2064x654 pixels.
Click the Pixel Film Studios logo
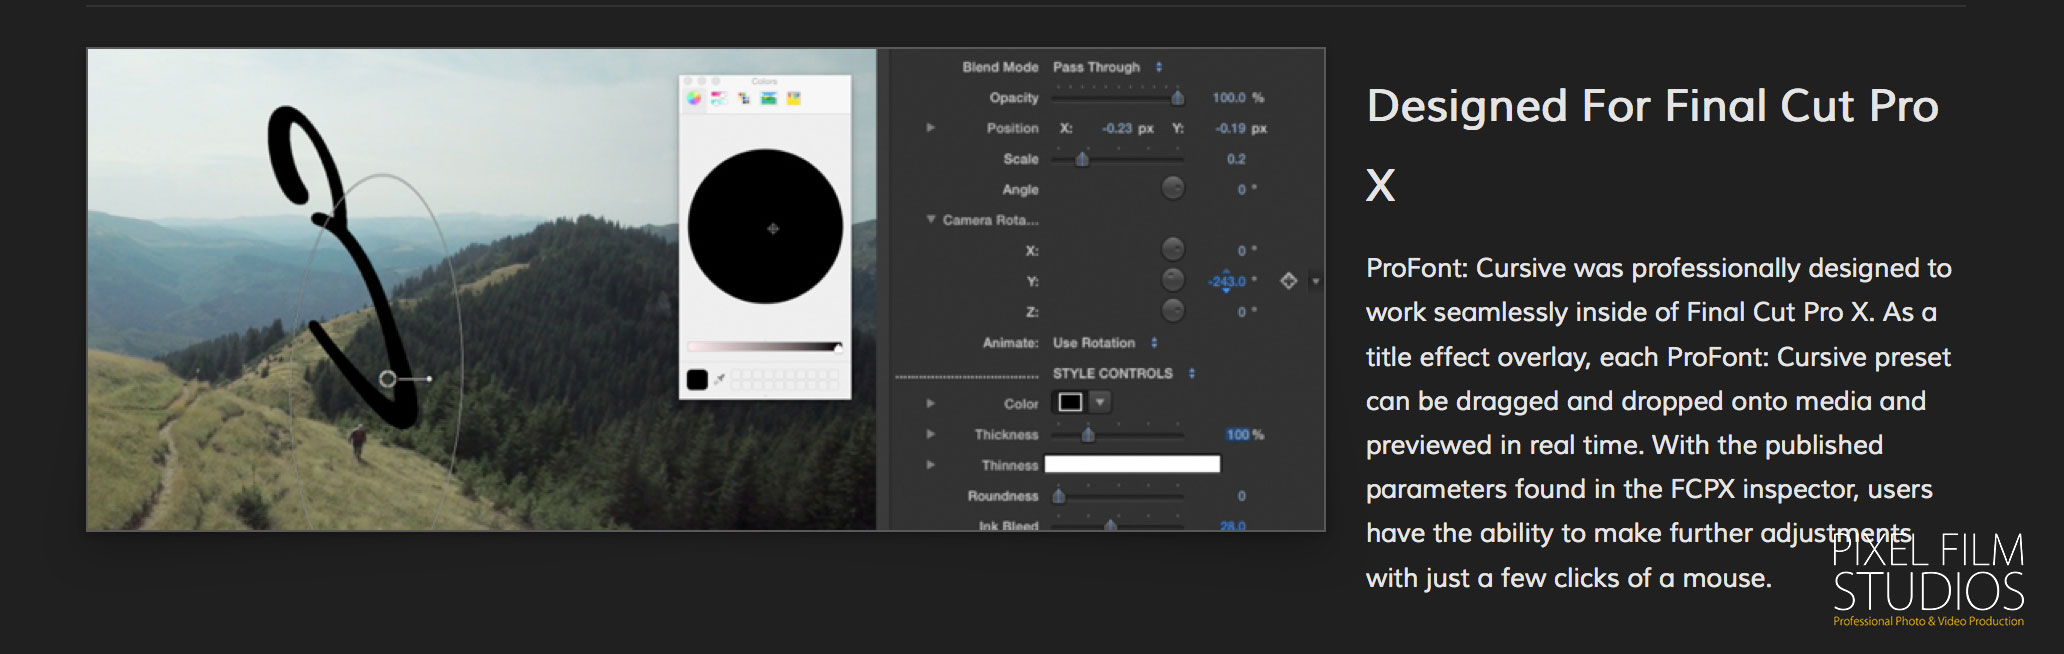click(1928, 580)
